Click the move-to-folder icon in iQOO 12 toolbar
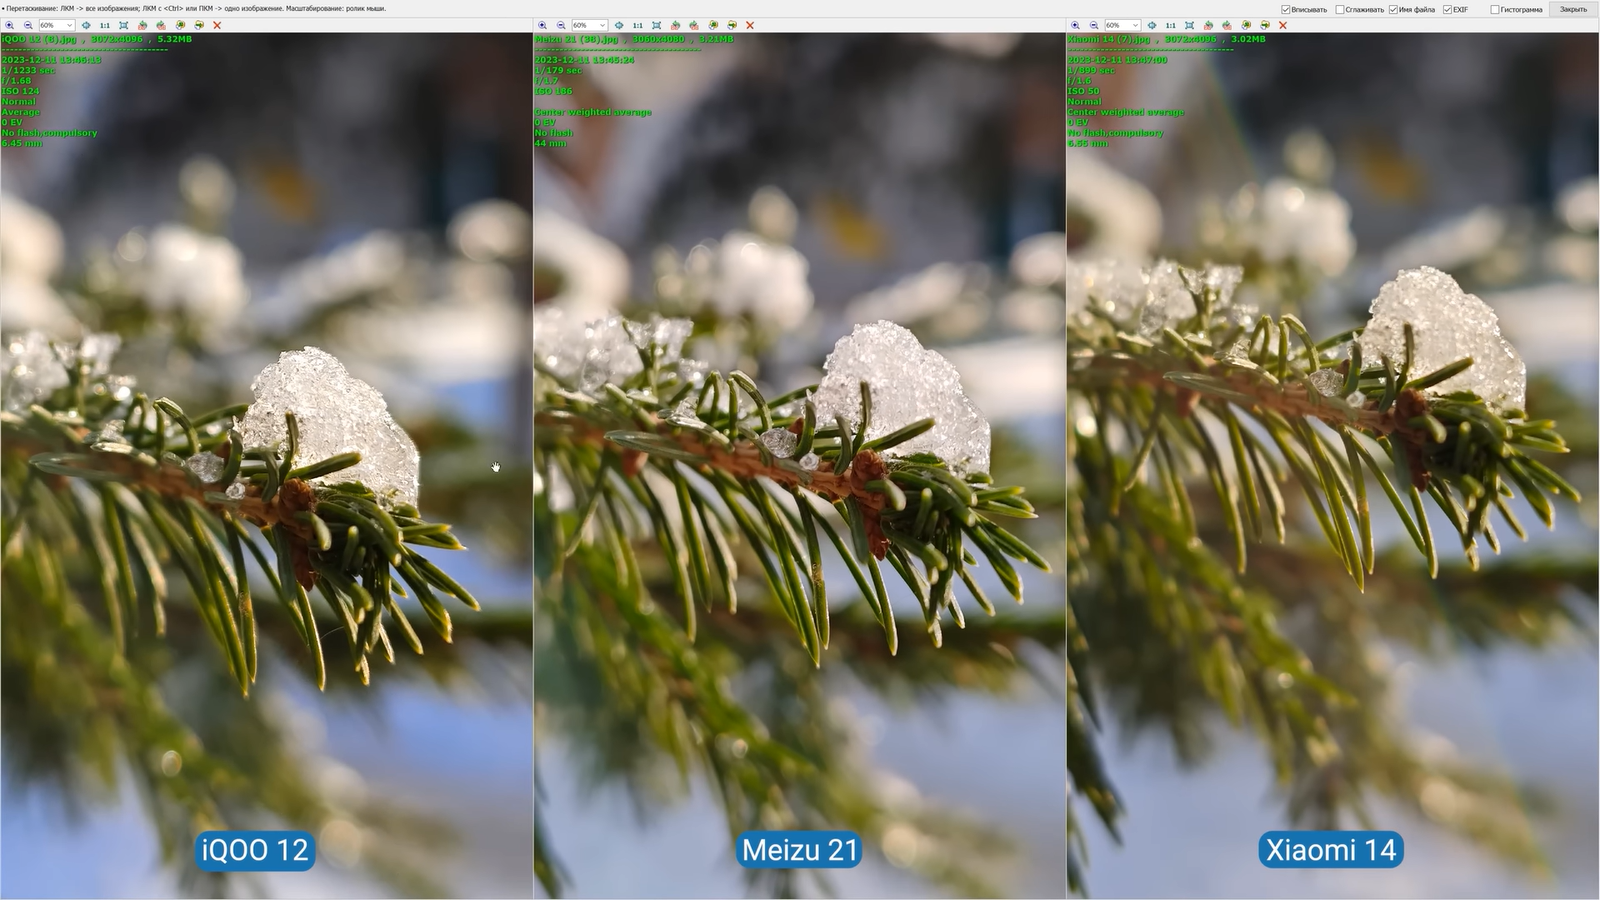1600x900 pixels. (x=199, y=25)
